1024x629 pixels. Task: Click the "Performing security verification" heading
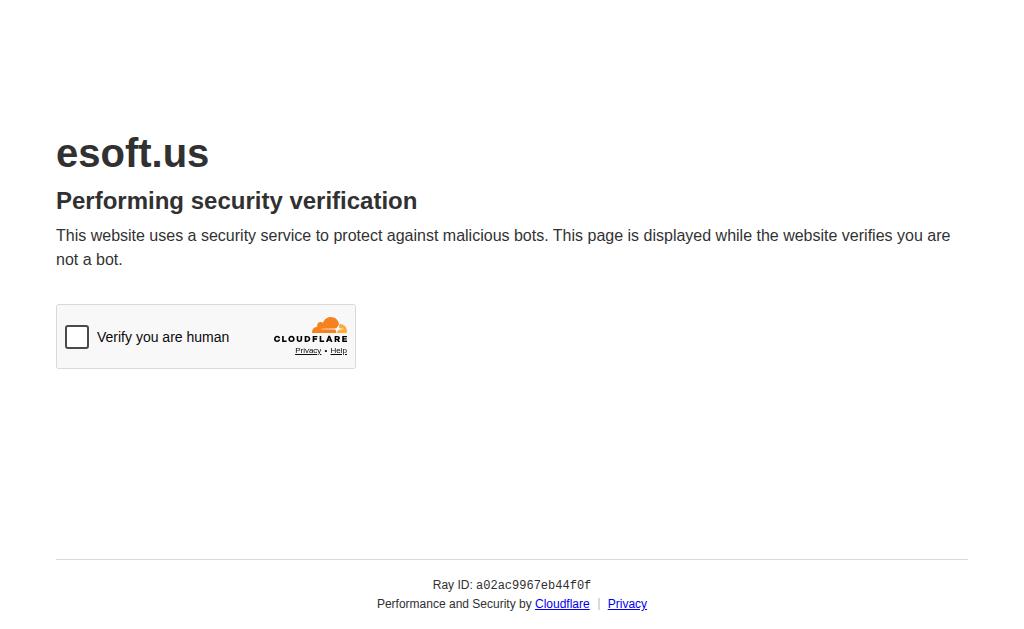click(x=236, y=201)
